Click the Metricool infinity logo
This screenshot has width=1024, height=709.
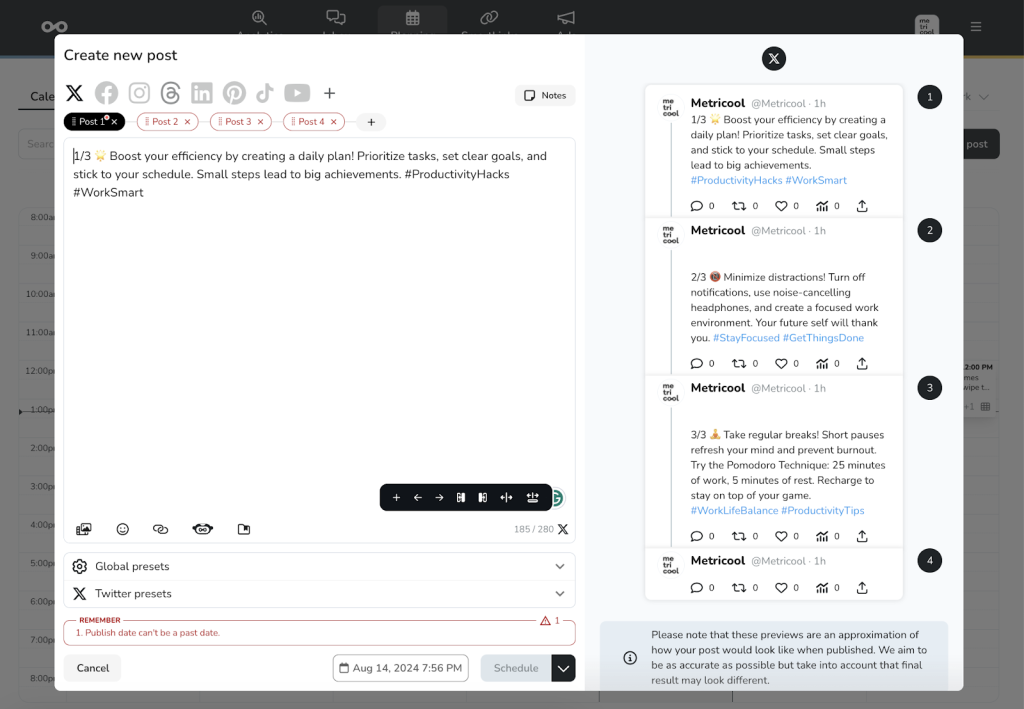point(54,27)
